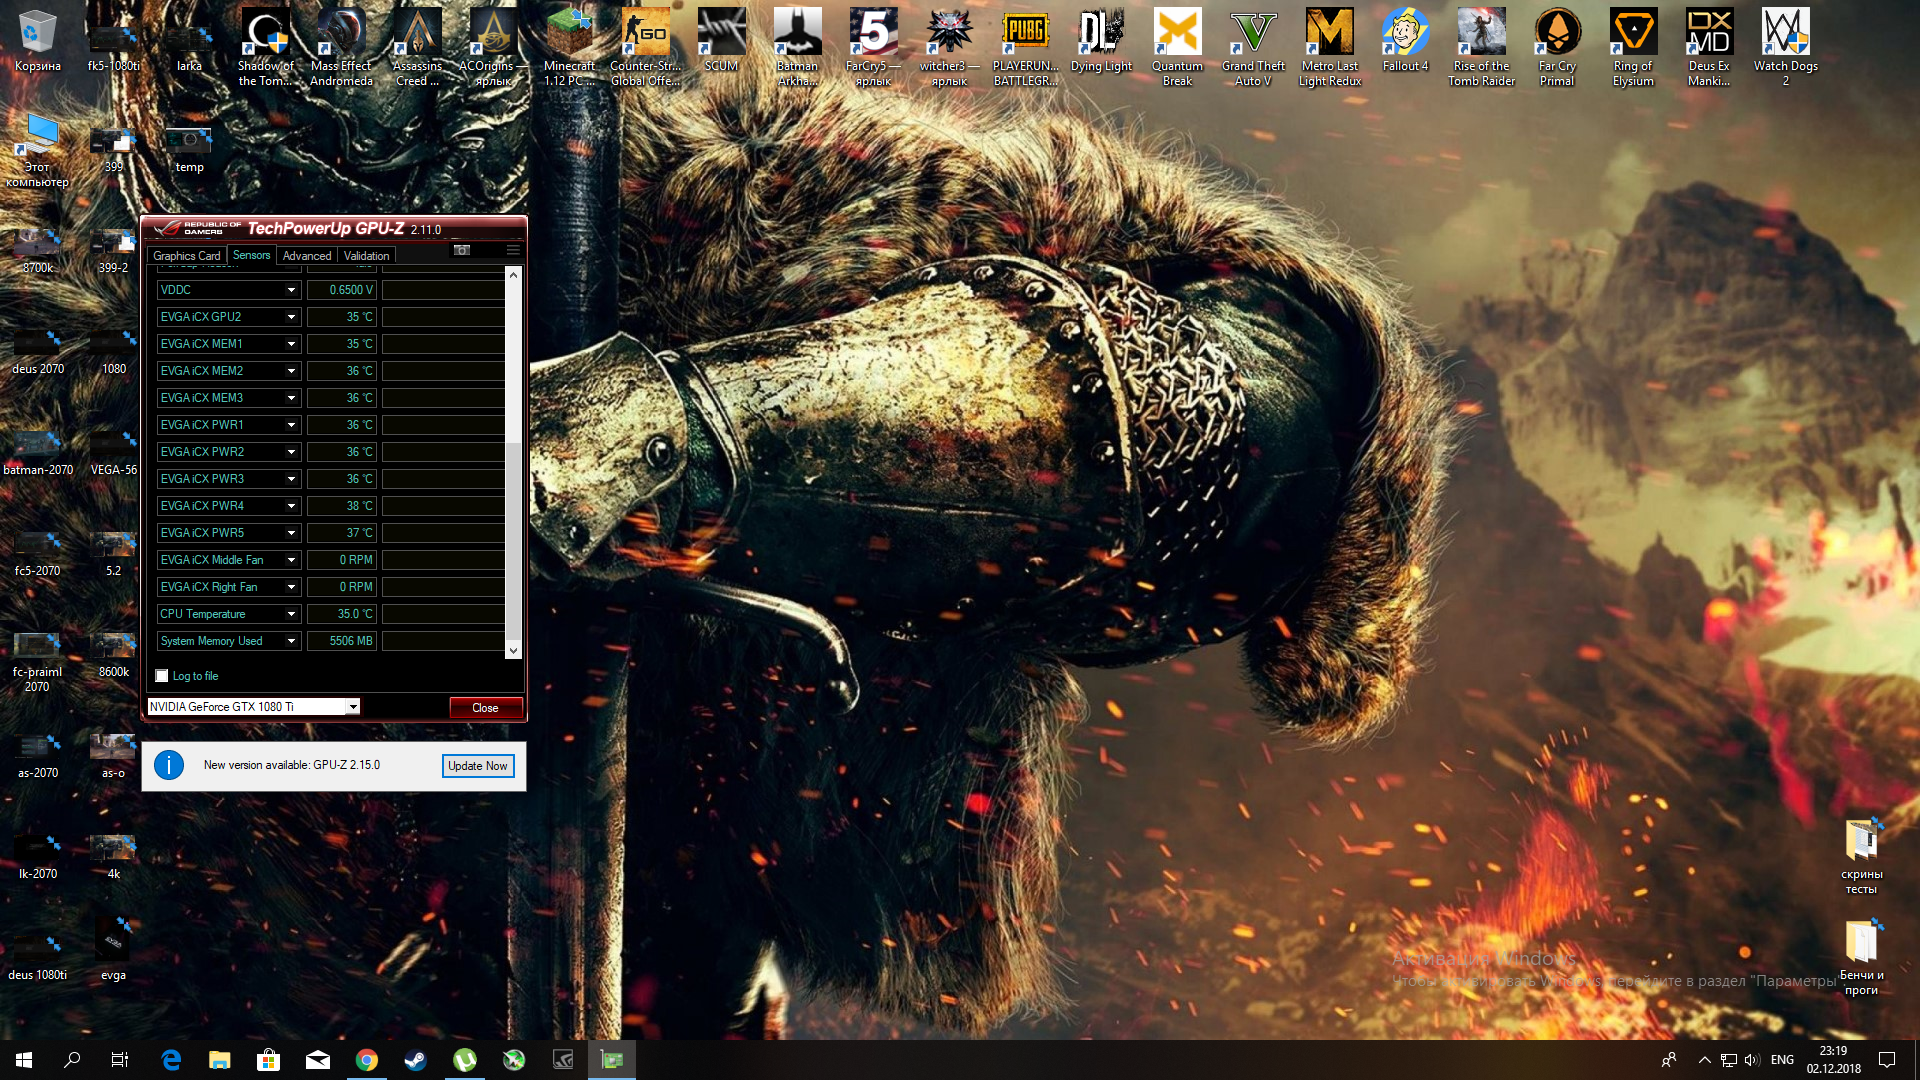
Task: Open the GPU-Z hamburger menu icon
Action: pyautogui.click(x=513, y=250)
